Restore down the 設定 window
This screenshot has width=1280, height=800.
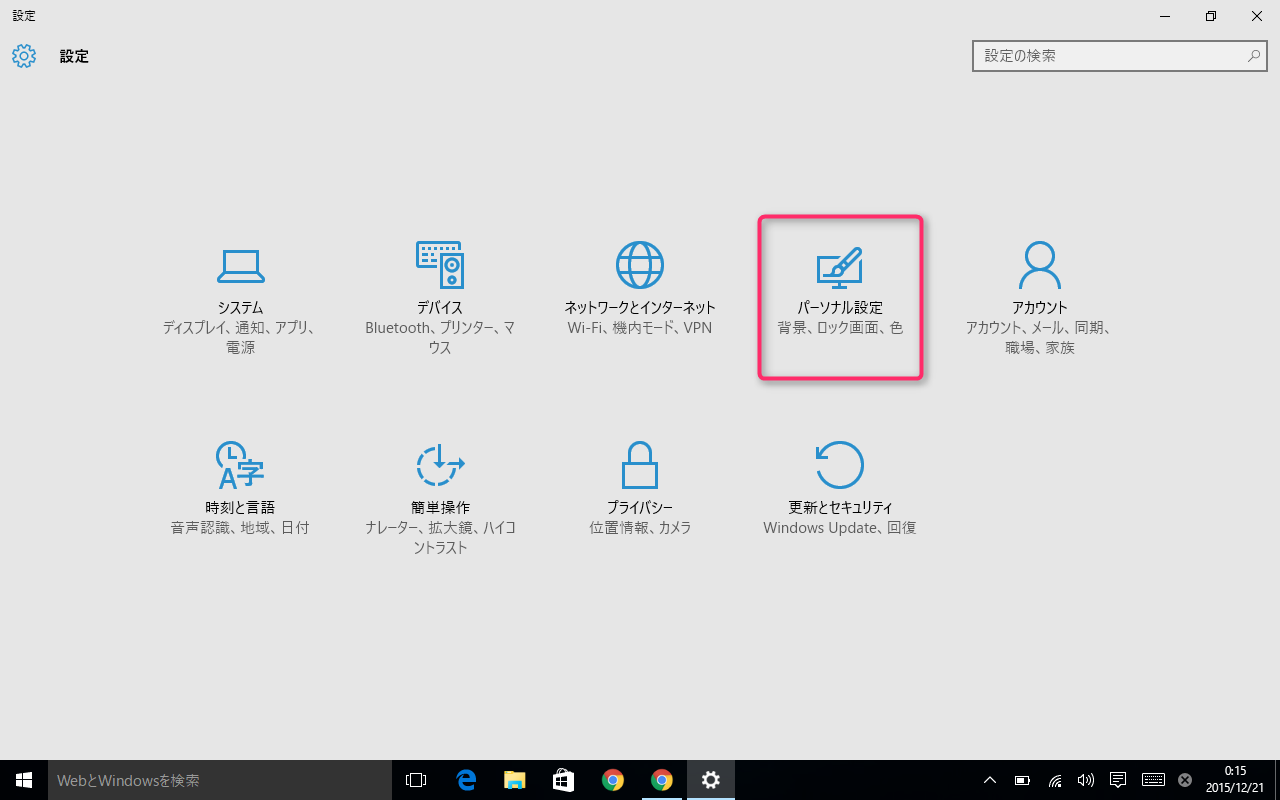point(1211,16)
